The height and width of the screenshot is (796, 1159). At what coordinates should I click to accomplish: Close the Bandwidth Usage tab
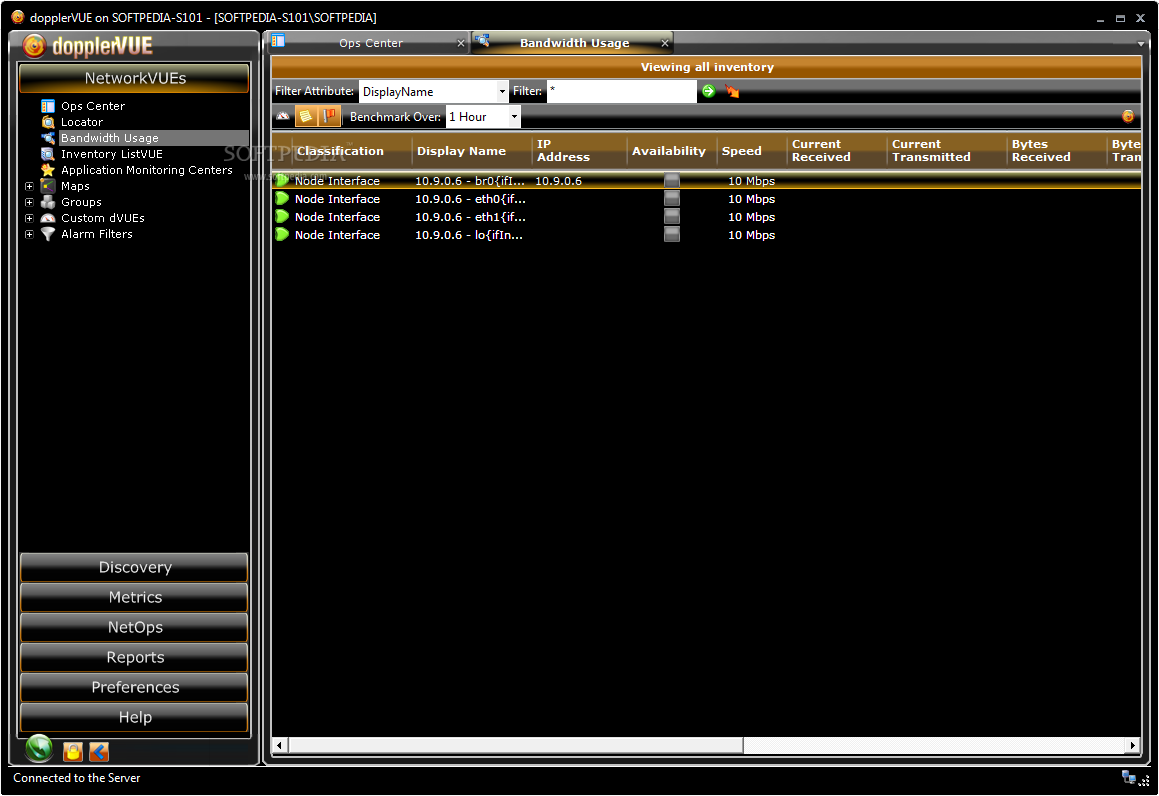pyautogui.click(x=665, y=44)
